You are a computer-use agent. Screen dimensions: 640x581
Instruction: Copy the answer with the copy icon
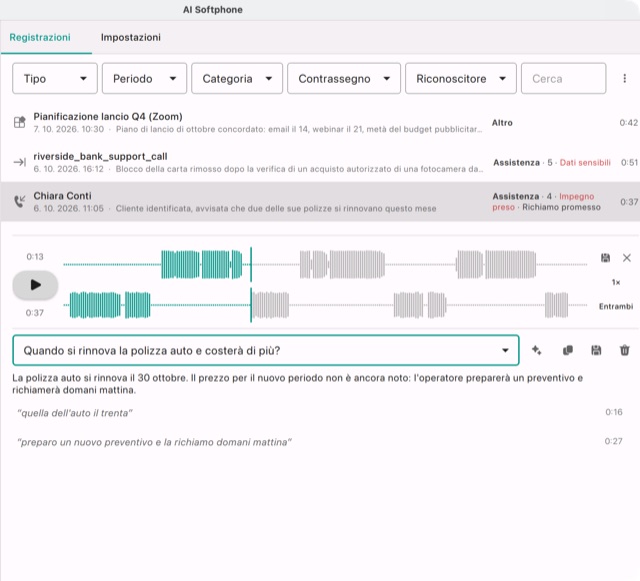[x=567, y=350]
